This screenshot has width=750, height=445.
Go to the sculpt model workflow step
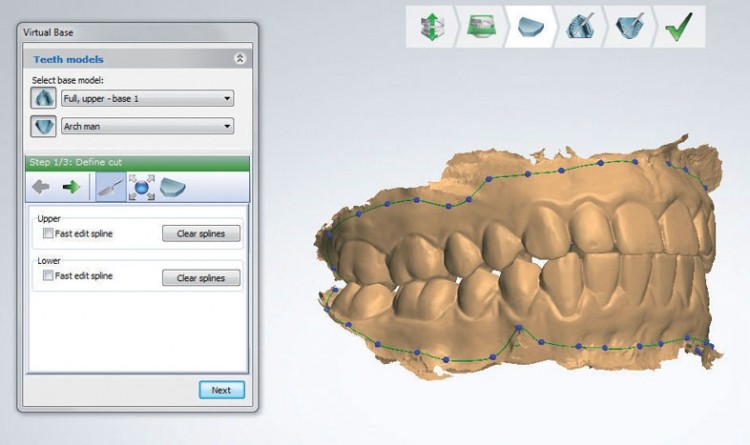click(x=580, y=26)
